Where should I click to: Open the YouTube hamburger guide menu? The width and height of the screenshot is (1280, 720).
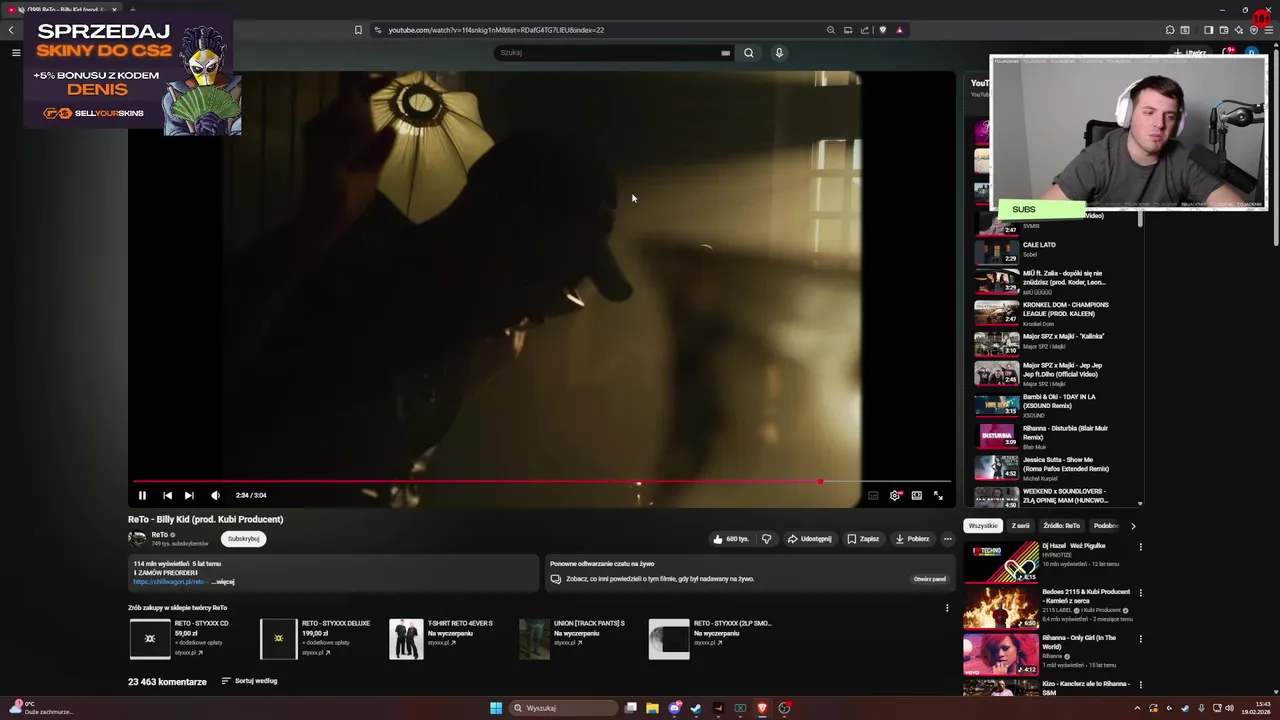16,52
